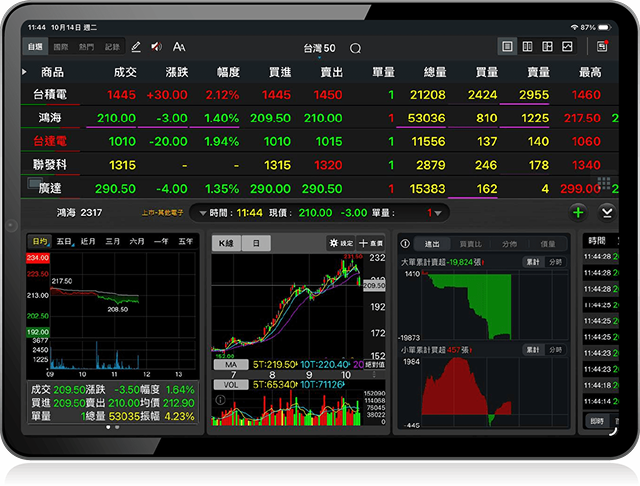Toggle the muted speaker sound icon
Screen dimensions: 640x486
(156, 47)
